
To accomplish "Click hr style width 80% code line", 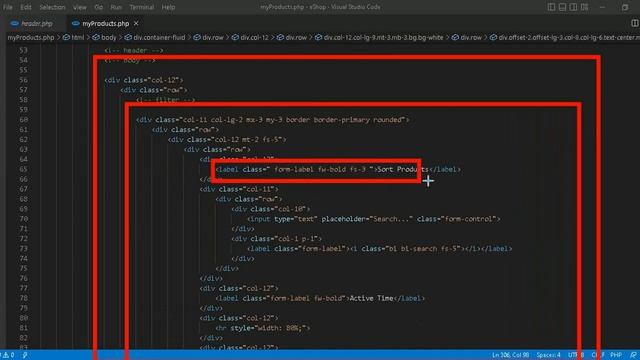I will pos(263,328).
